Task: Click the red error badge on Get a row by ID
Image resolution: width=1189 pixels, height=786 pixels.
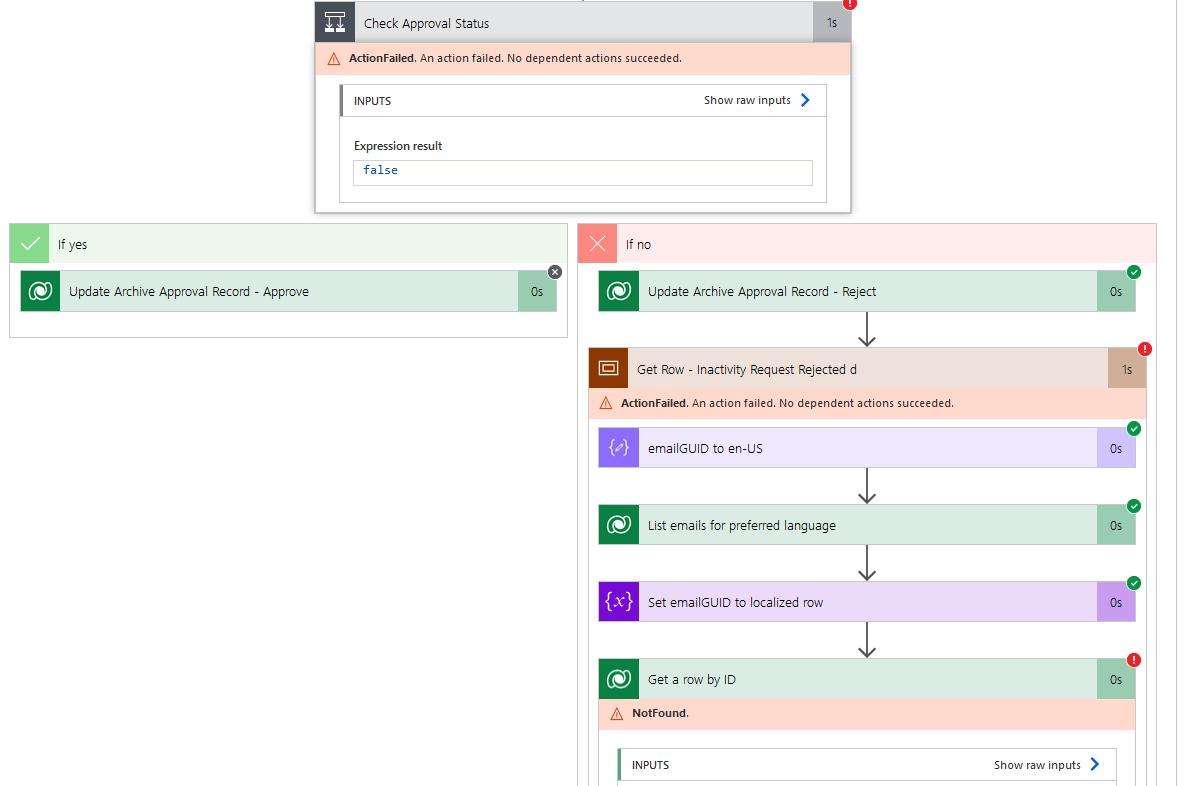Action: 1133,659
